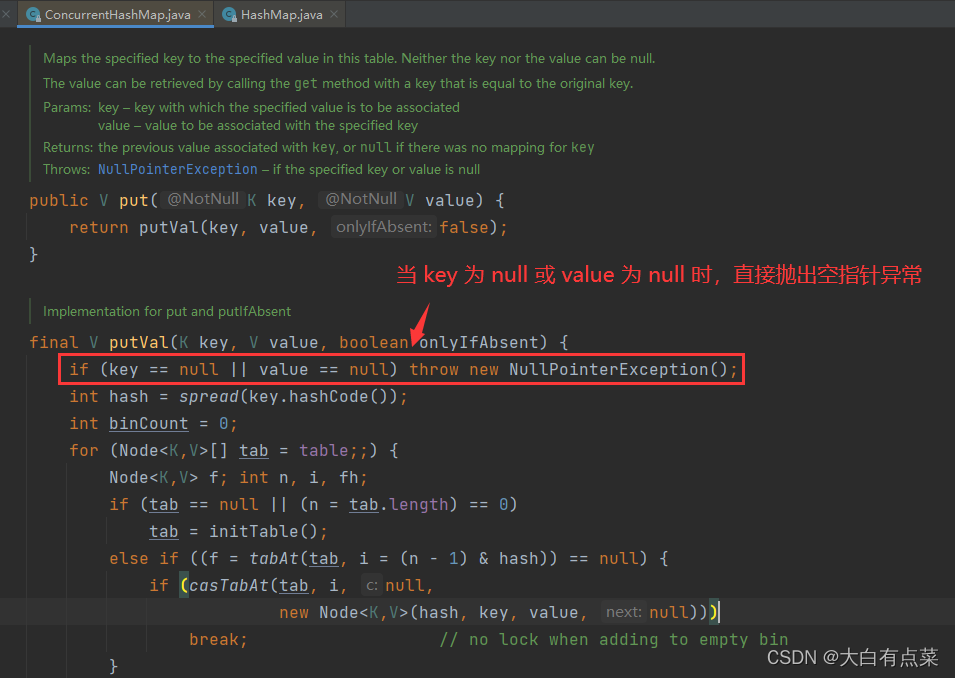Click the binCount variable
The width and height of the screenshot is (955, 678).
[x=149, y=423]
